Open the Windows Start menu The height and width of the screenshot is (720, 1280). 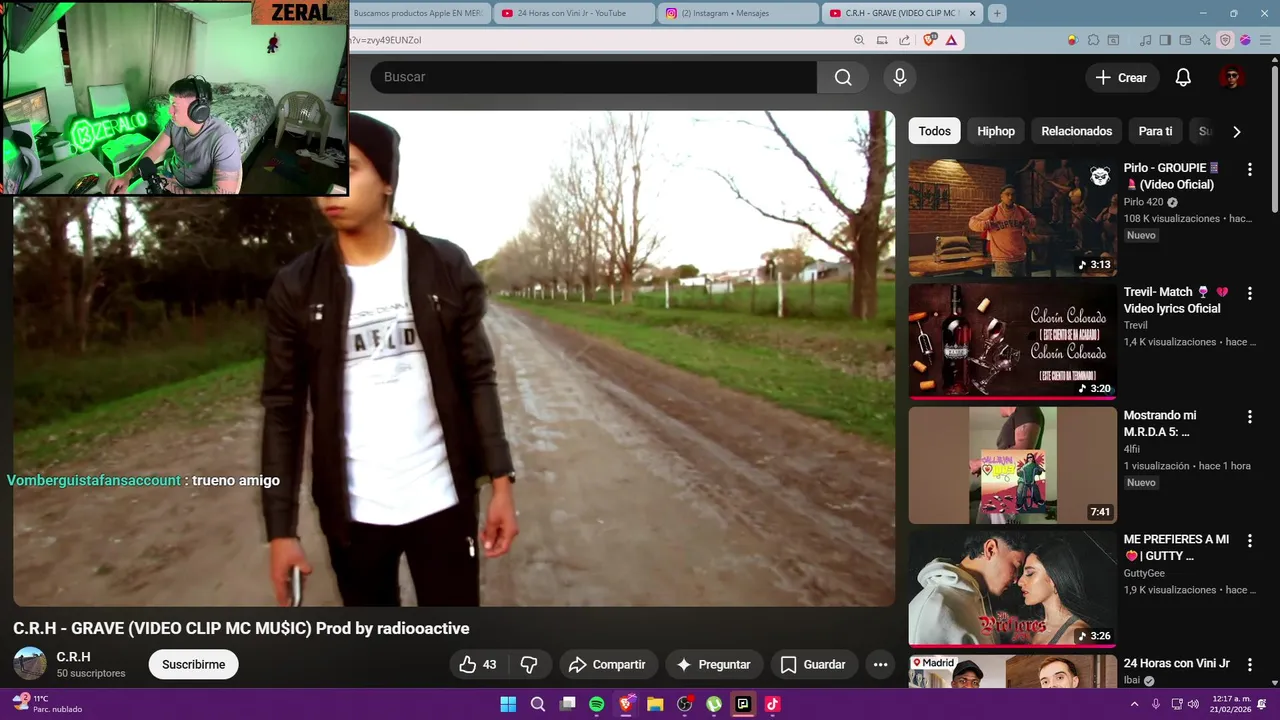(x=508, y=704)
